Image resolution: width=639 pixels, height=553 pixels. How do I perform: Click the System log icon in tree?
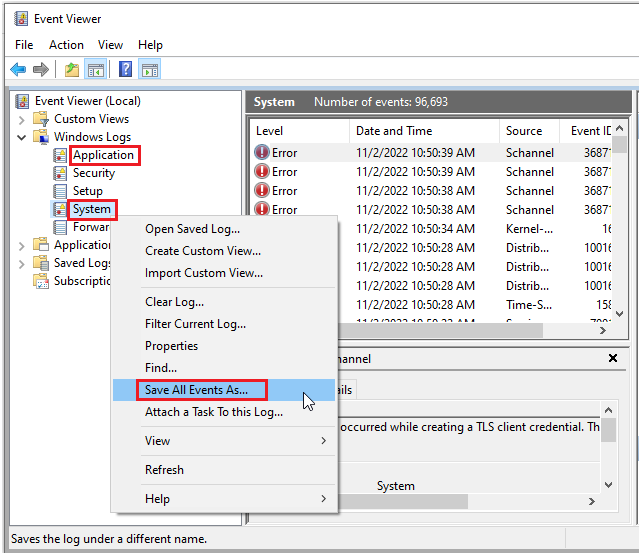60,209
